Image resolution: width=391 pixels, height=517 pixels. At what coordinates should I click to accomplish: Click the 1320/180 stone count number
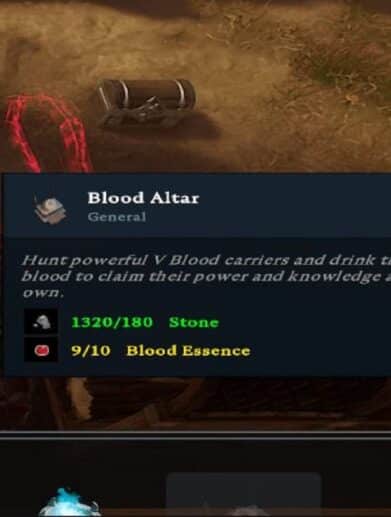tap(112, 322)
